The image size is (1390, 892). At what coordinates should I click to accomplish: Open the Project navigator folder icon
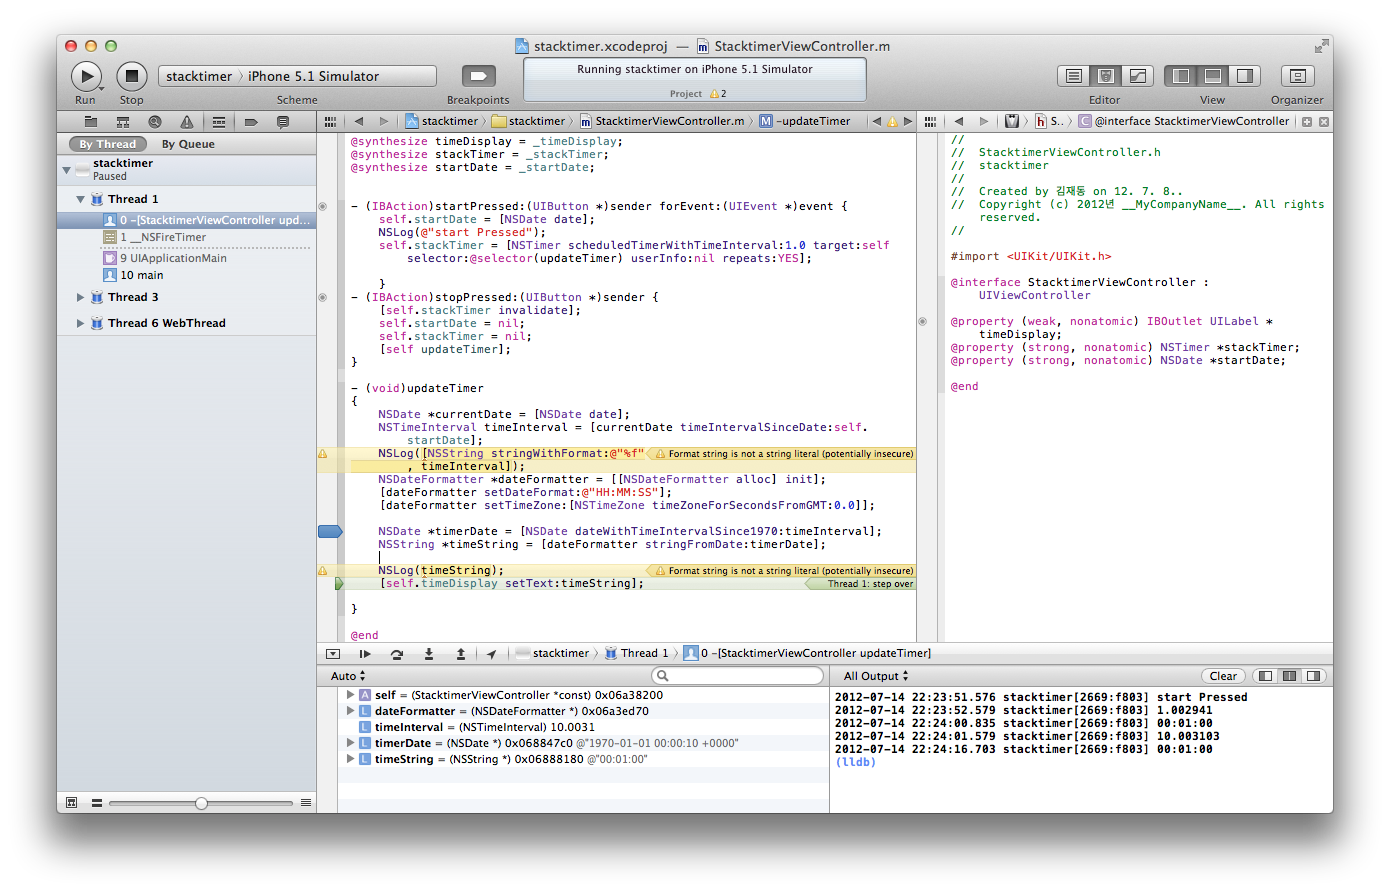91,122
